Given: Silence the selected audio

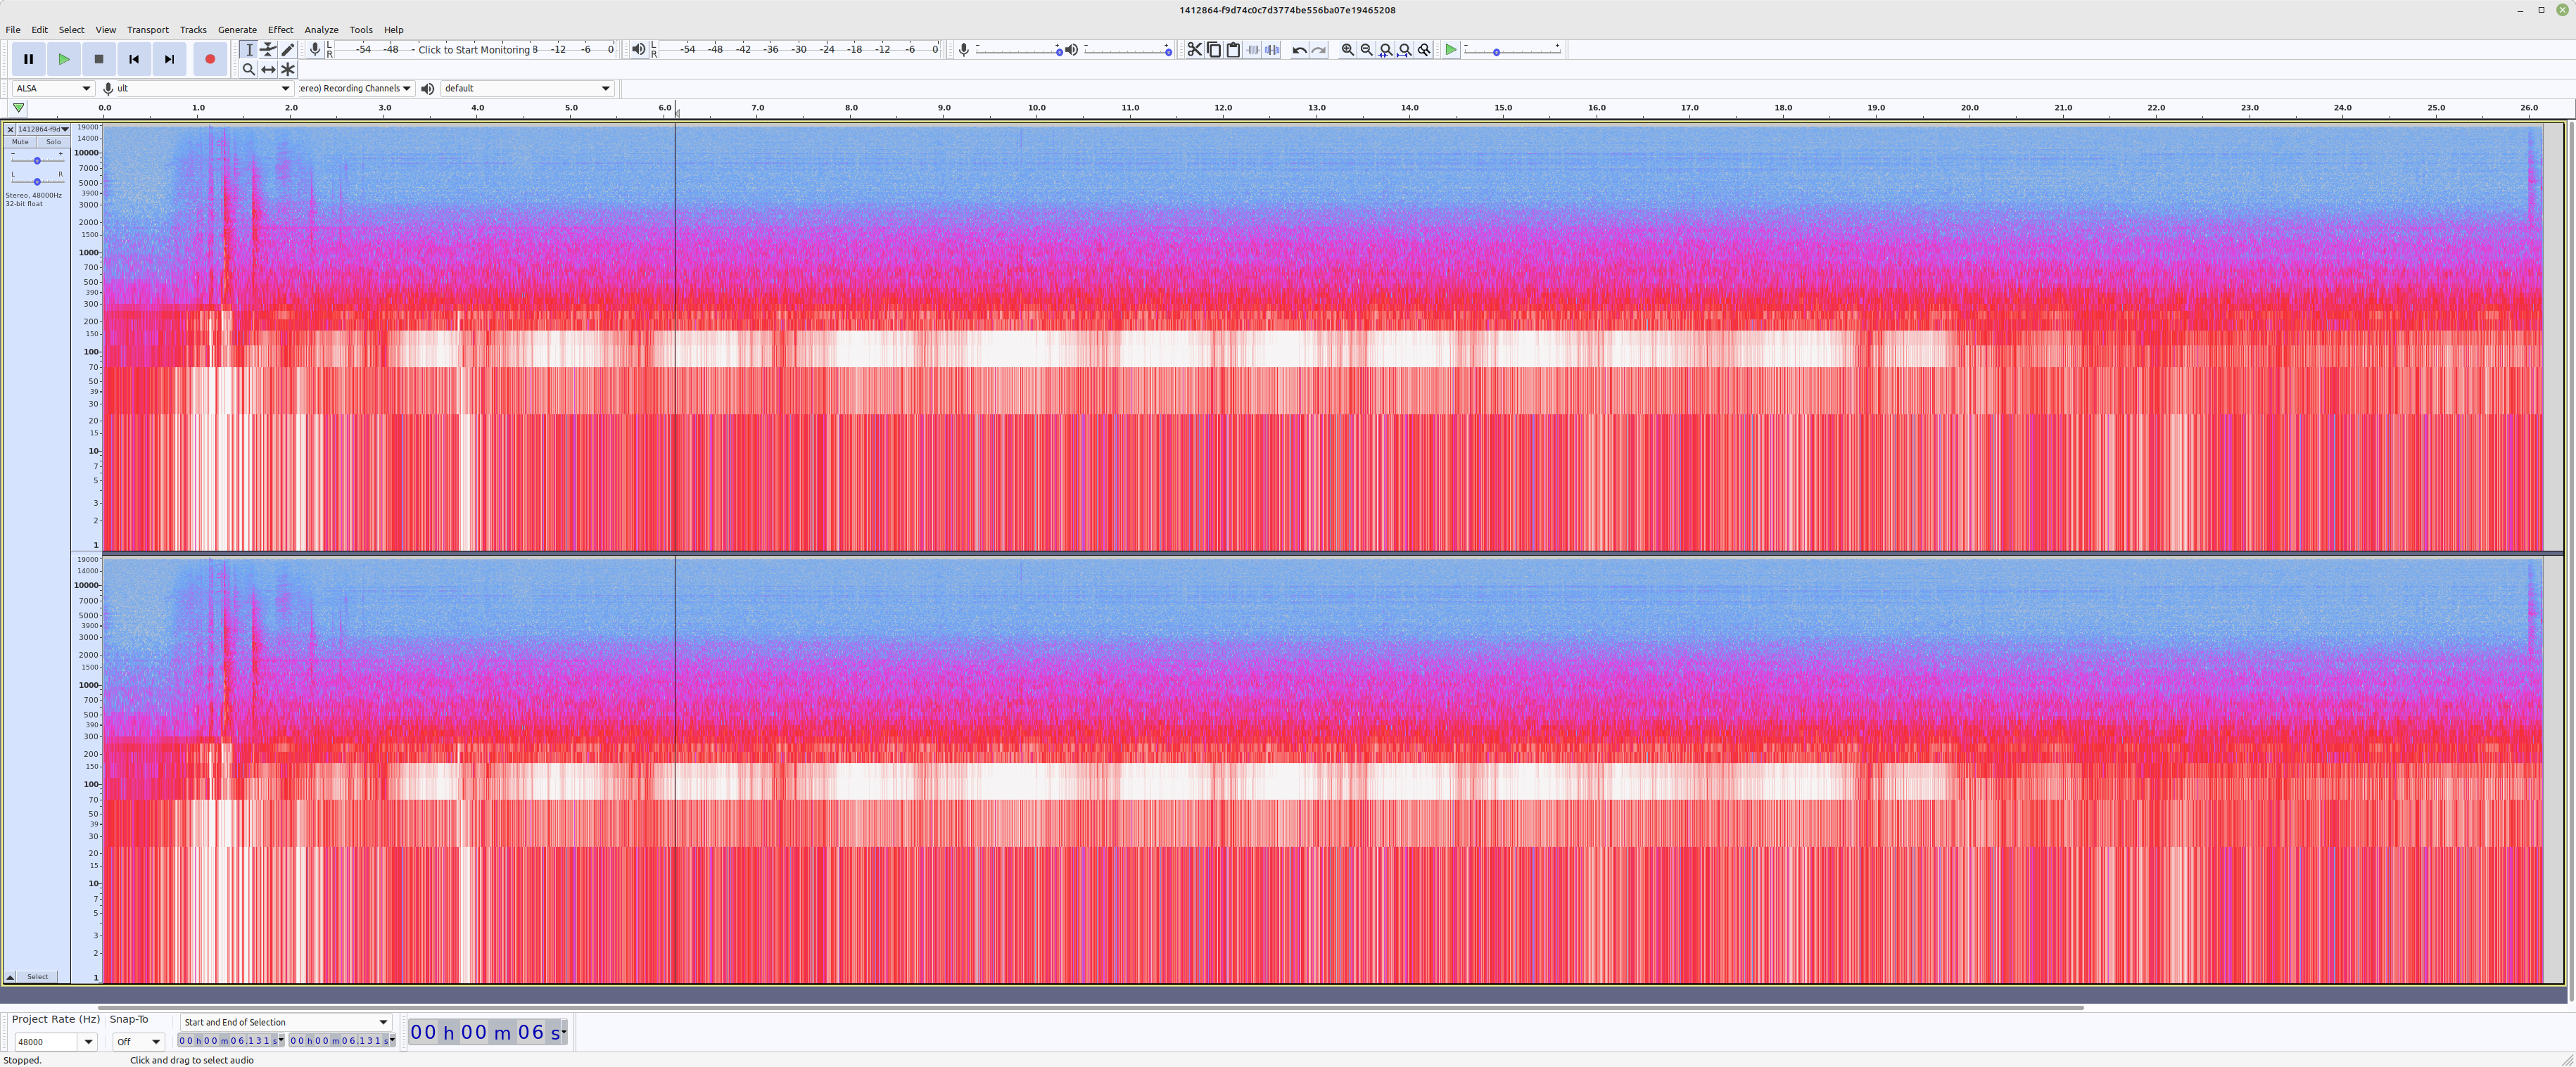Looking at the screenshot, I should [x=1271, y=49].
